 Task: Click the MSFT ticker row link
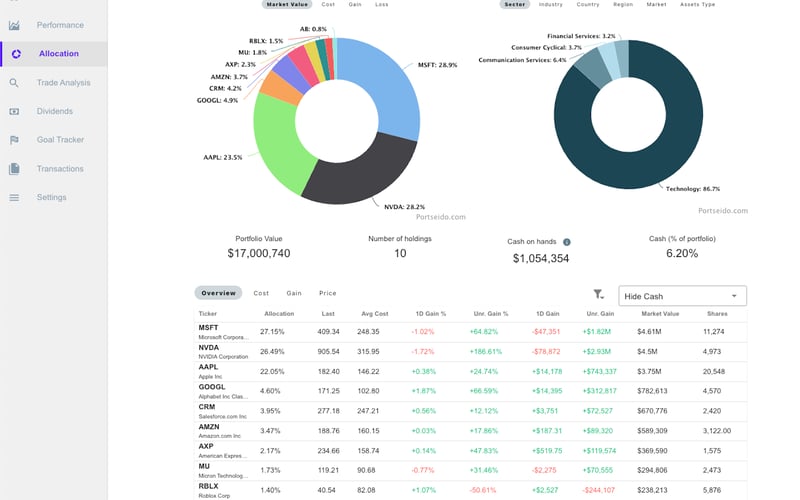pyautogui.click(x=208, y=328)
